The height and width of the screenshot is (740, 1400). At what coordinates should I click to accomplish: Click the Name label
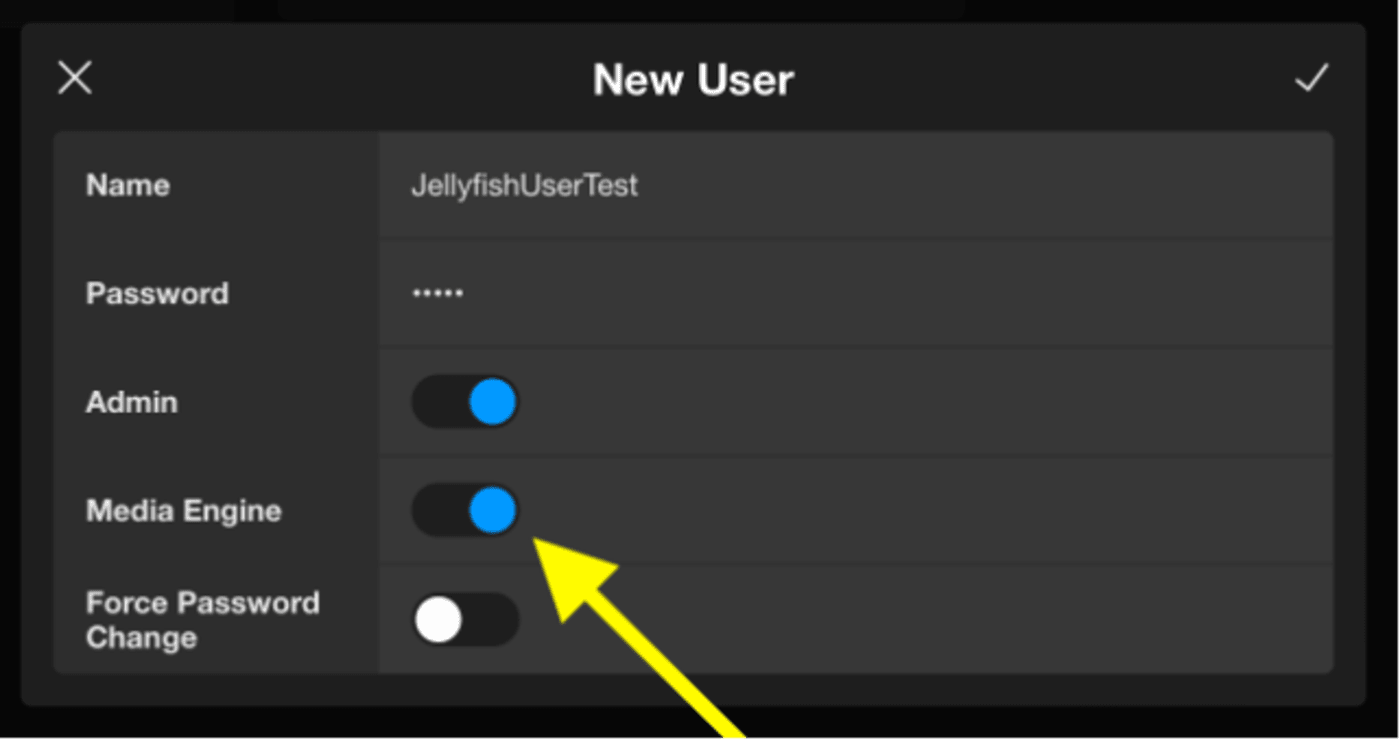128,186
